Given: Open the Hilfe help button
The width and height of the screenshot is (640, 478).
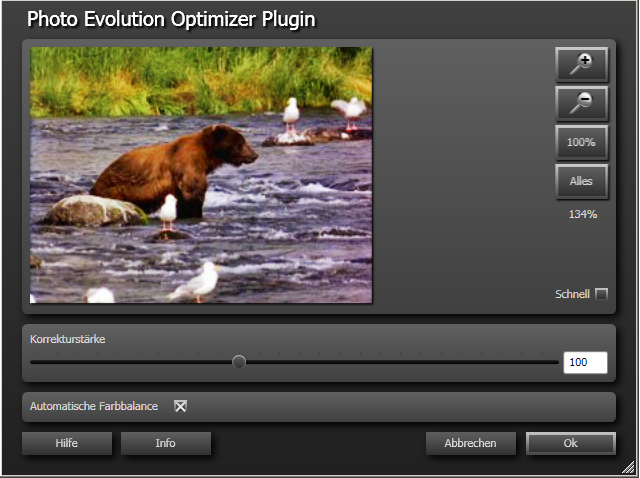Looking at the screenshot, I should [x=67, y=443].
